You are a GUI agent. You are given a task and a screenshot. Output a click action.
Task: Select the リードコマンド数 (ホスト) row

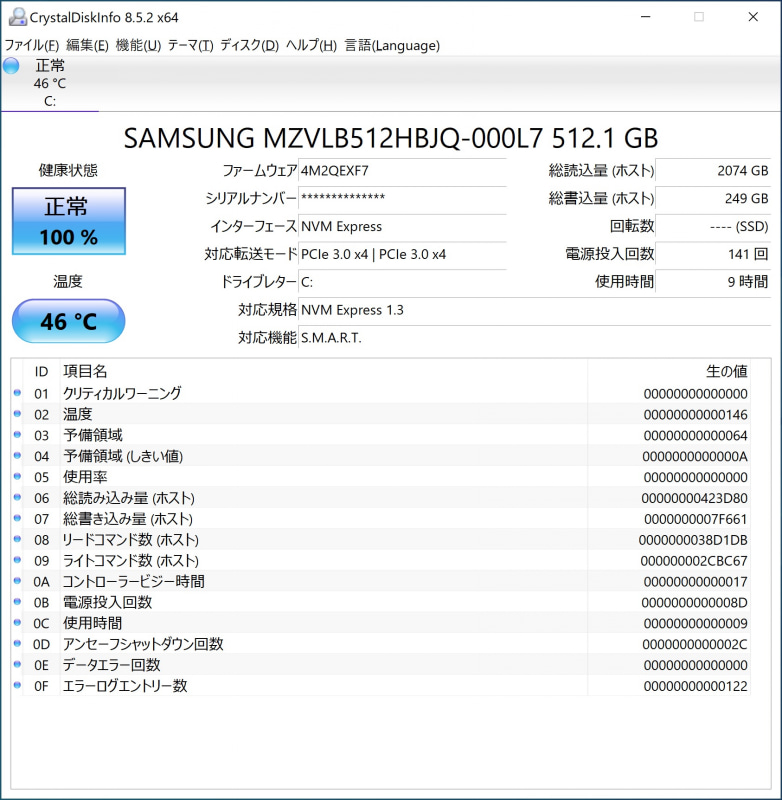381,540
